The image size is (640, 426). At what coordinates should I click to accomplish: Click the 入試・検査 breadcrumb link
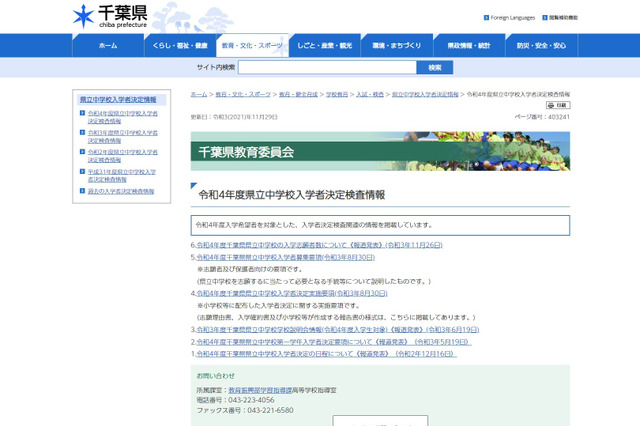point(370,94)
